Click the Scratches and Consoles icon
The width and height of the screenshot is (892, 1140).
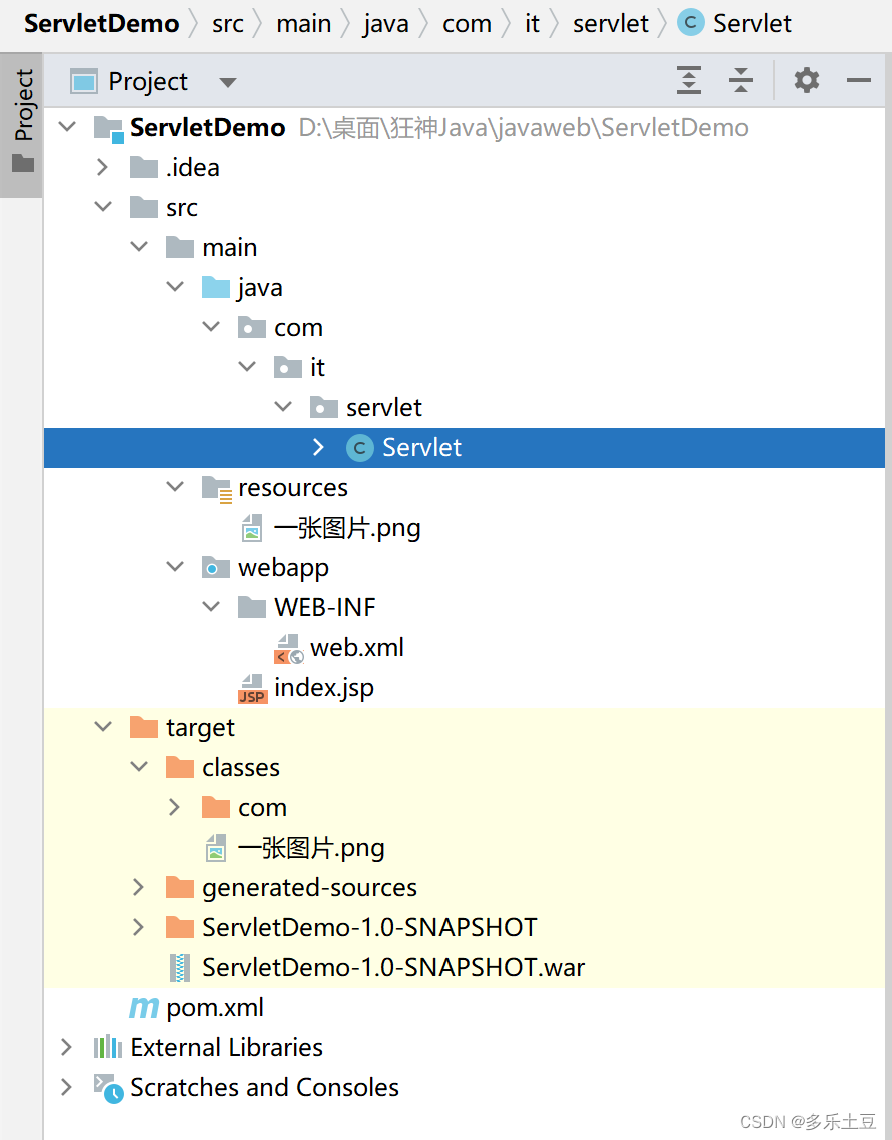point(107,1087)
